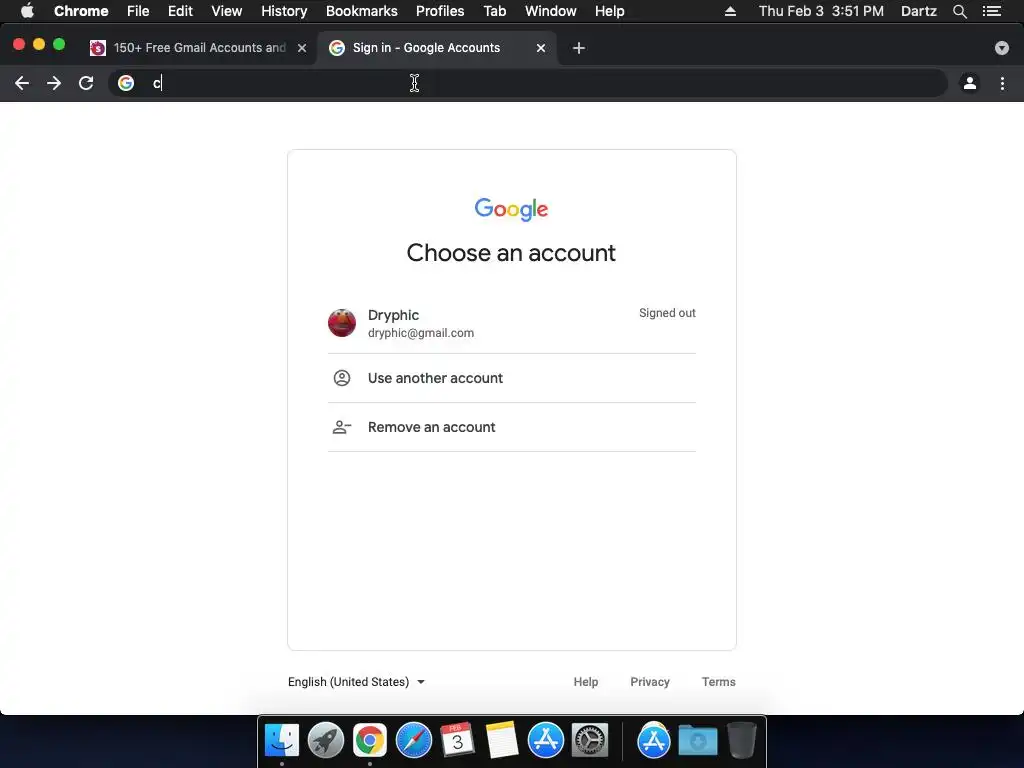Open the Edit menu
This screenshot has height=768, width=1024.
tap(180, 11)
